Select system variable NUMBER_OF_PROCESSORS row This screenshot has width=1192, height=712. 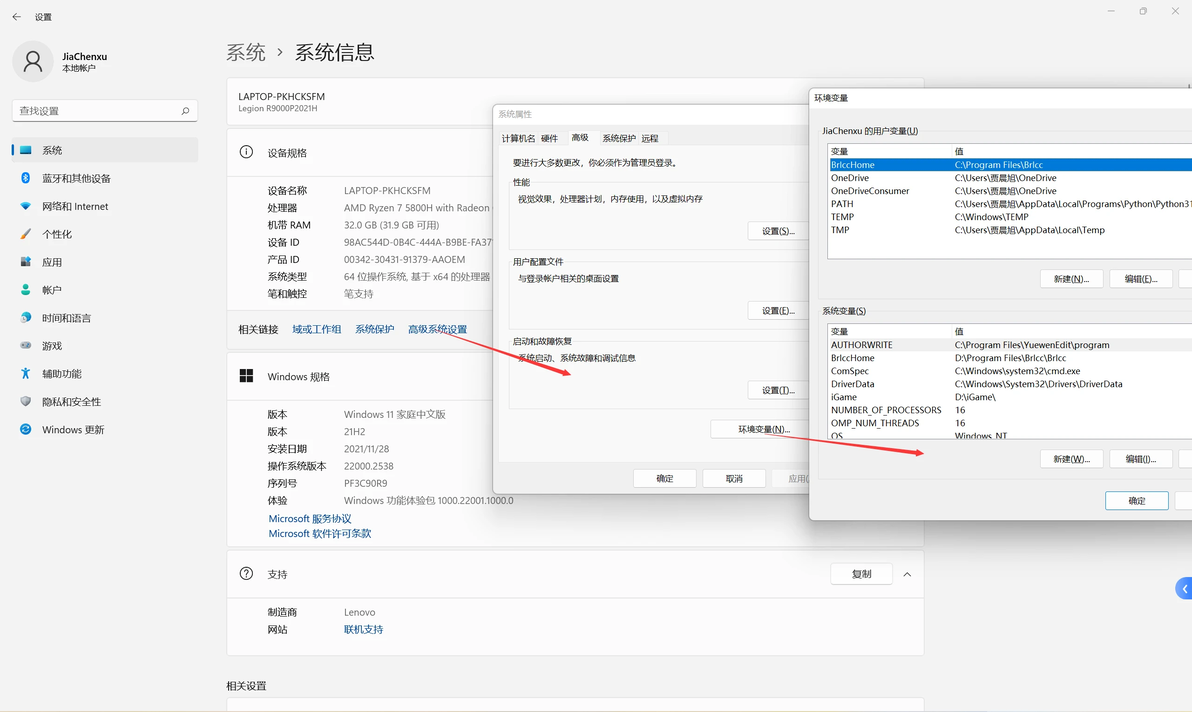(1010, 410)
